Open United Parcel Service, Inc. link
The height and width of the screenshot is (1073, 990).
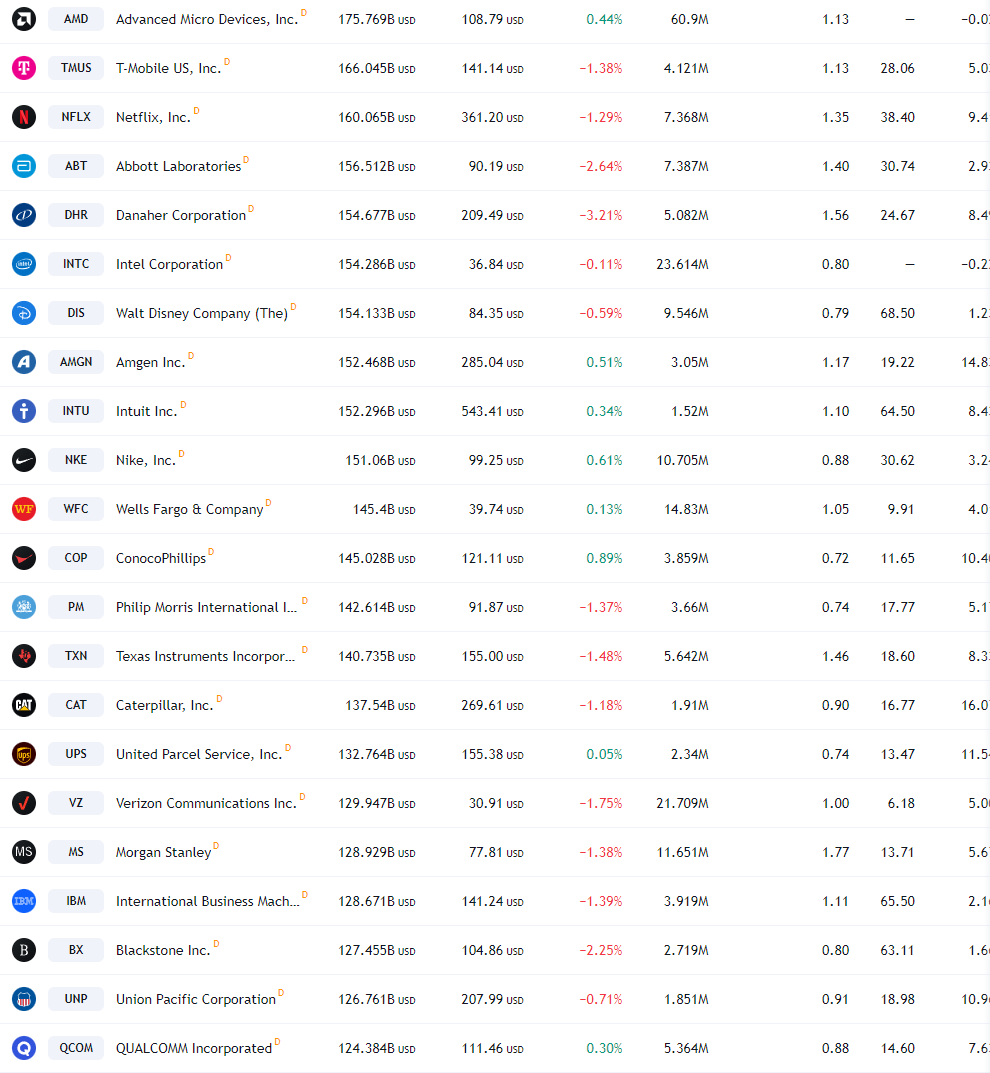(x=199, y=754)
